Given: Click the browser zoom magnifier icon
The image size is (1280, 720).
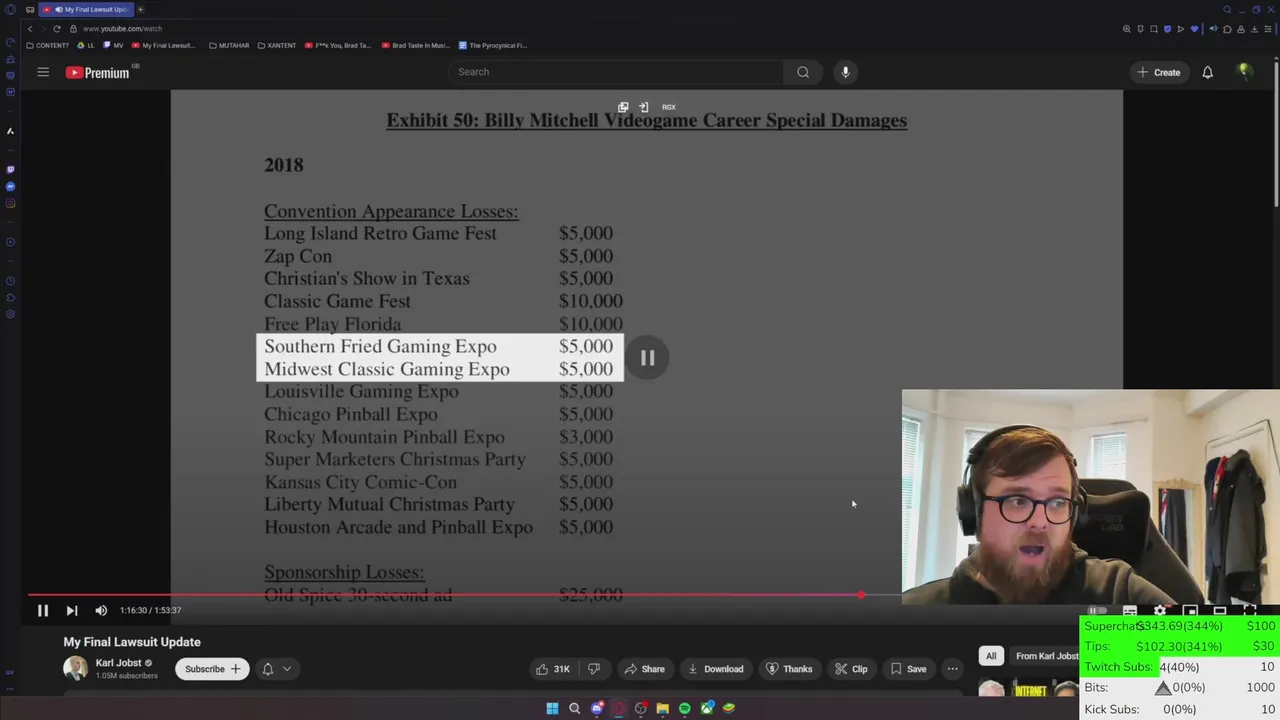Looking at the screenshot, I should point(1126,29).
